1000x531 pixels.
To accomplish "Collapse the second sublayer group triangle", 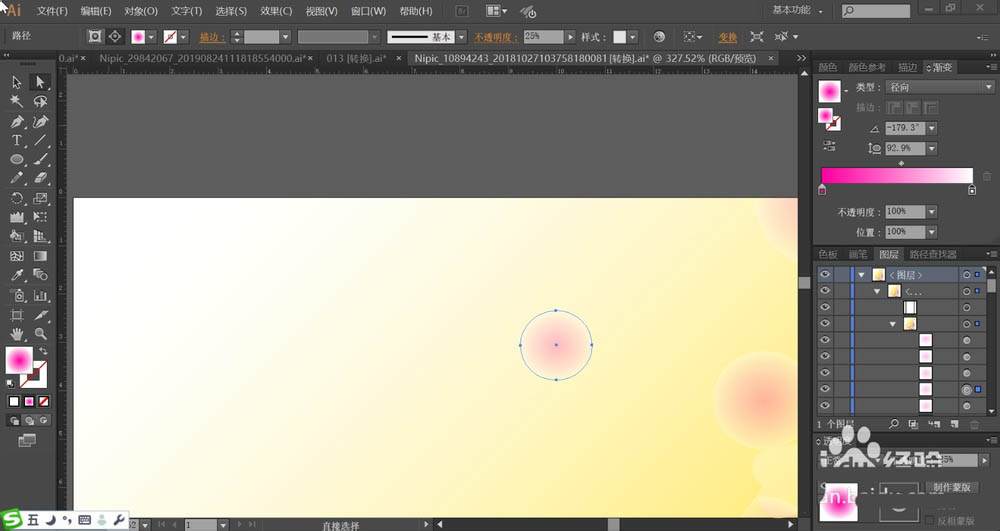I will pos(877,291).
